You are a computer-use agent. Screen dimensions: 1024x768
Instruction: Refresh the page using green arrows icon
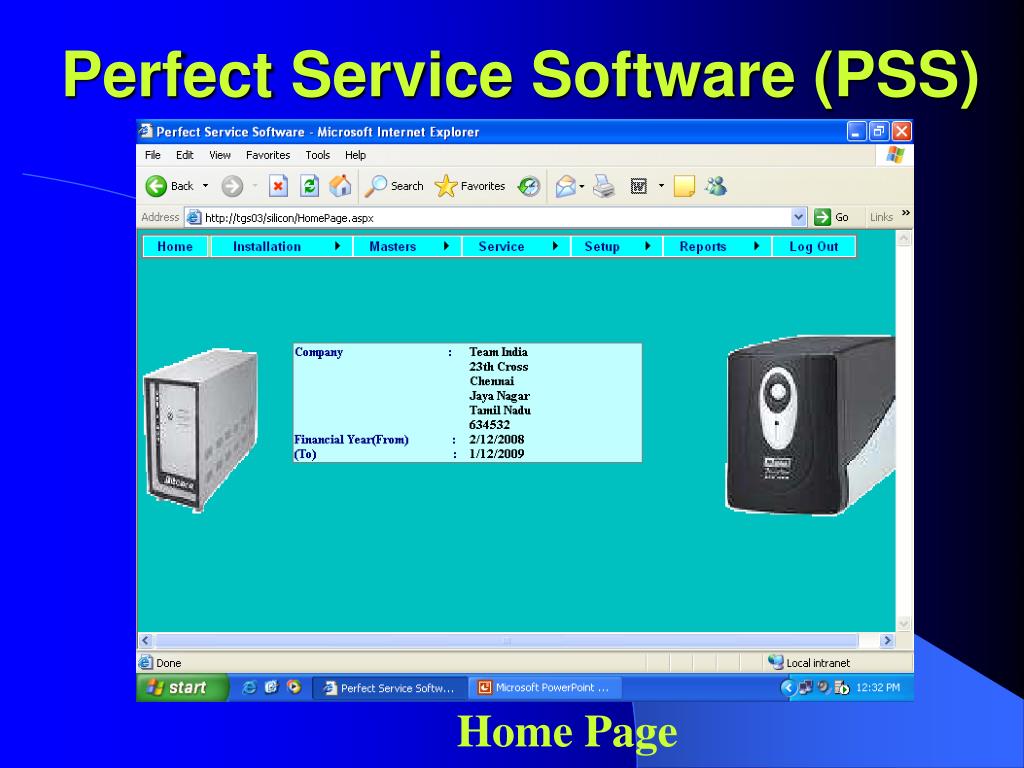click(309, 186)
